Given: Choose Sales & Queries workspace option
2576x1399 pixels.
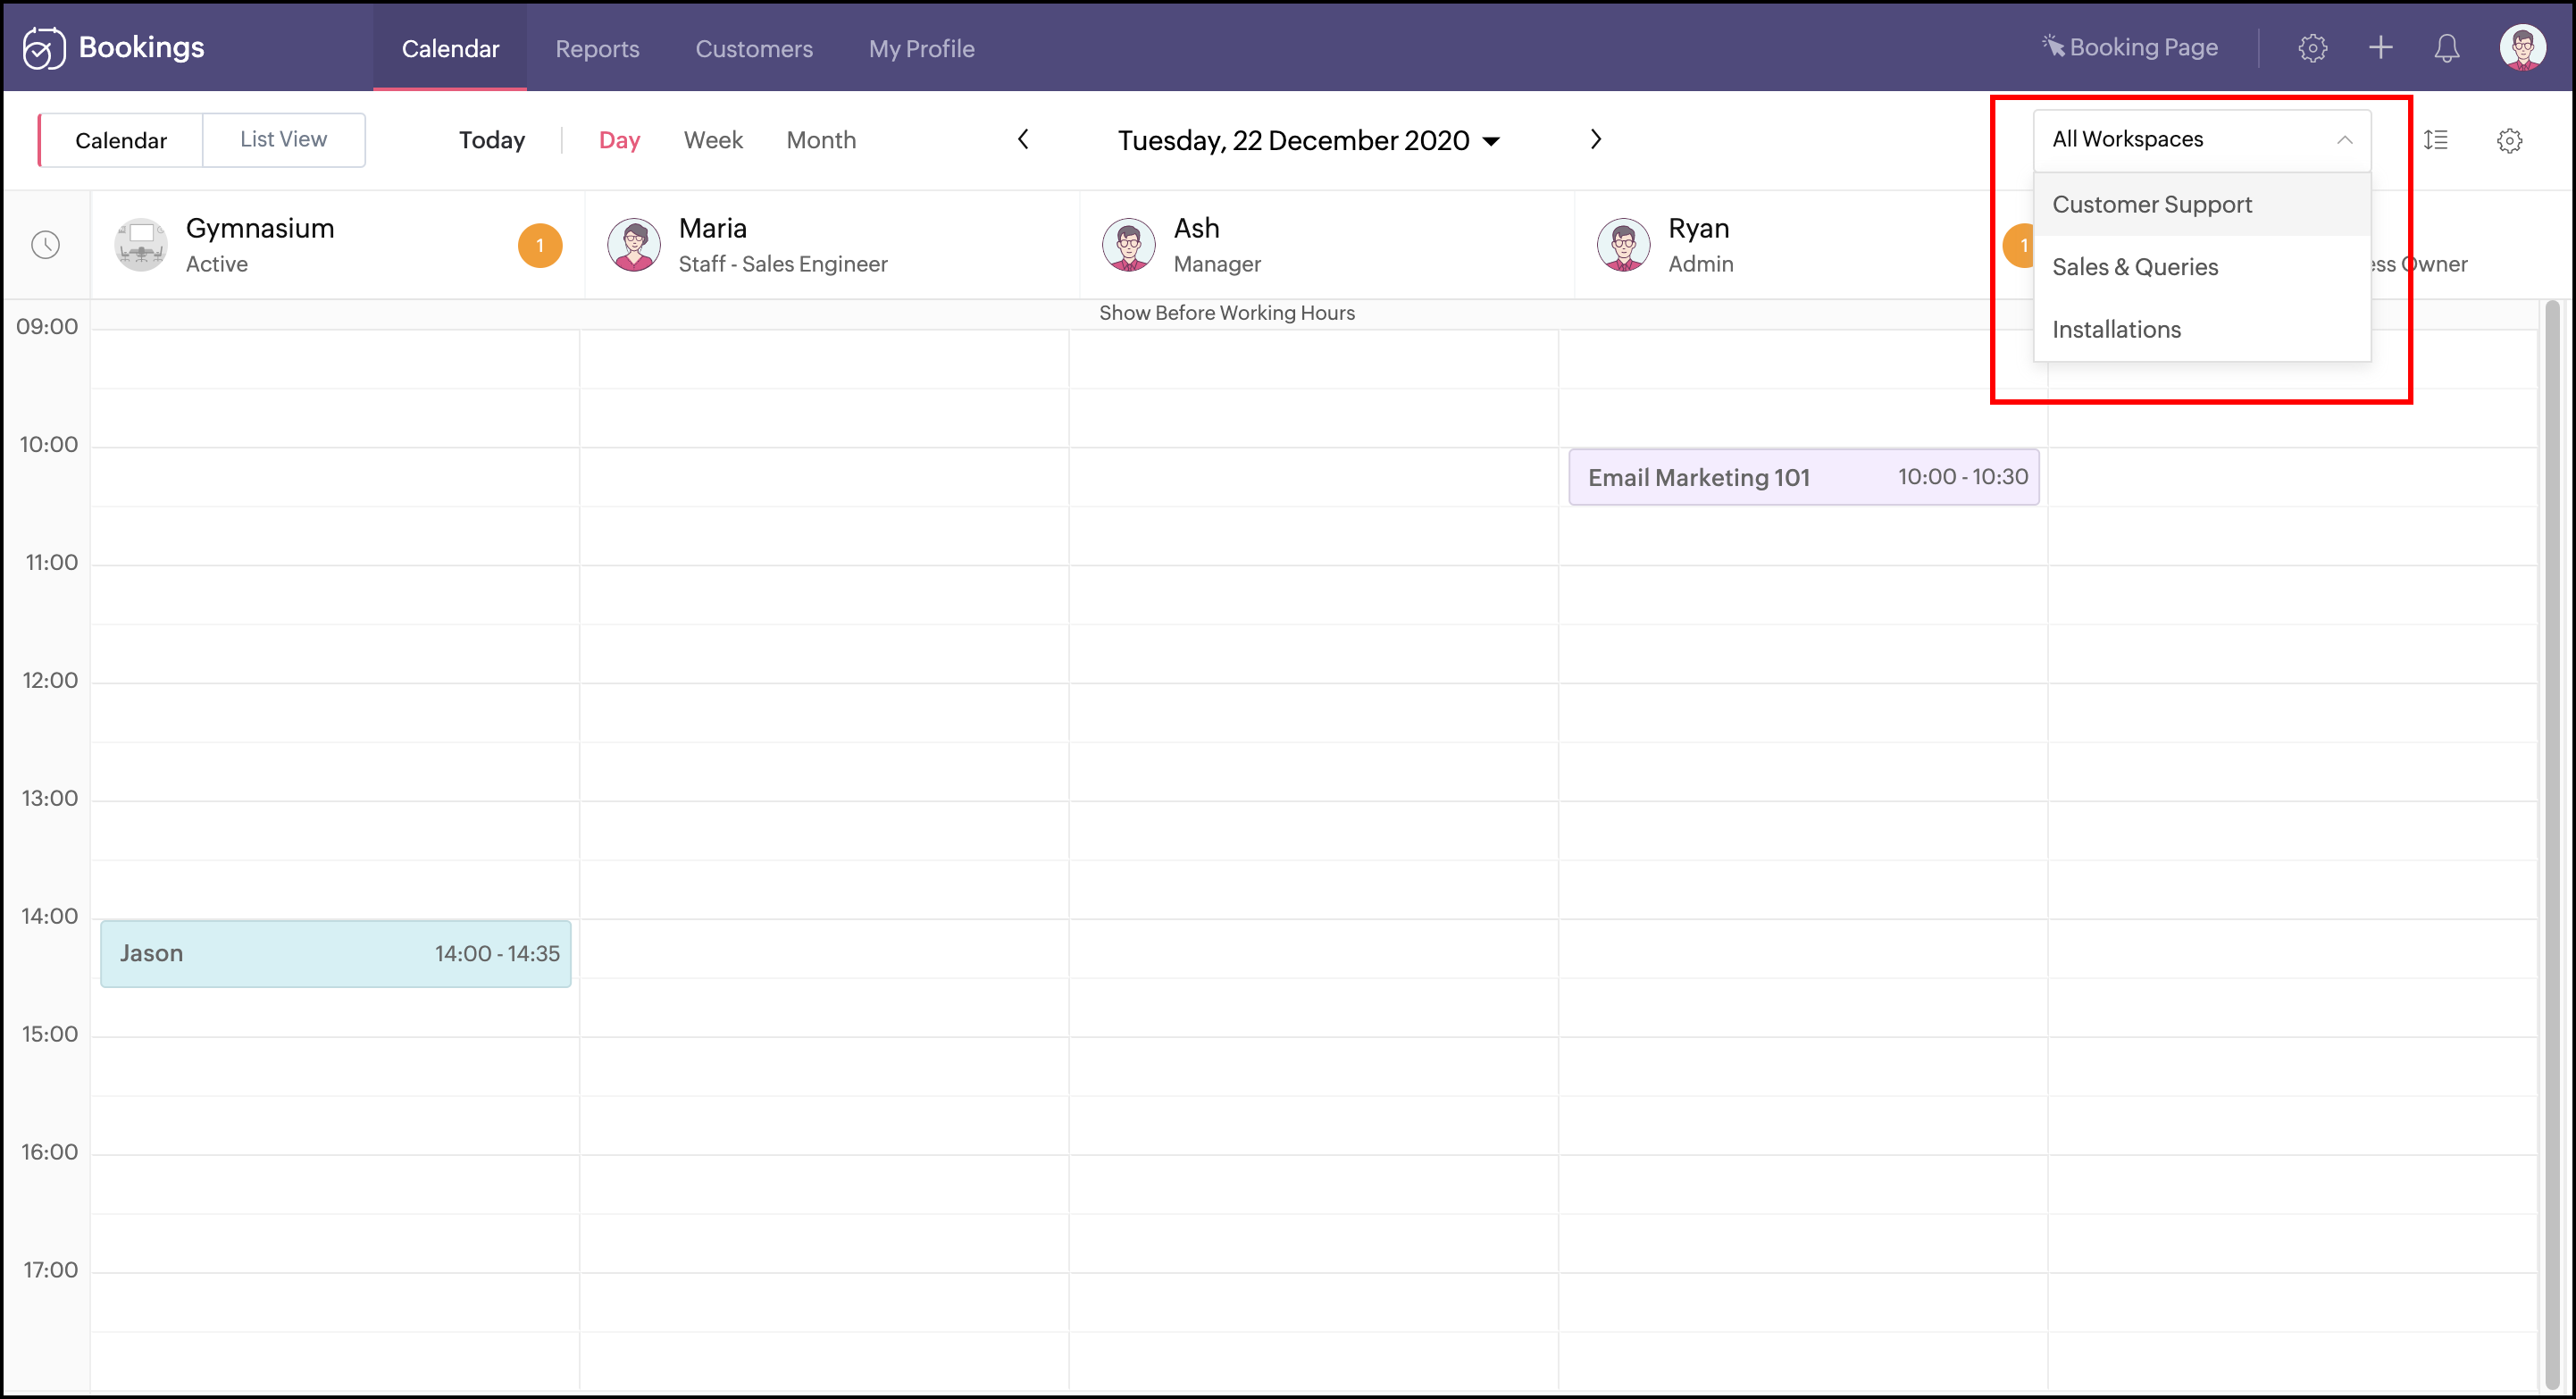Looking at the screenshot, I should coord(2134,267).
